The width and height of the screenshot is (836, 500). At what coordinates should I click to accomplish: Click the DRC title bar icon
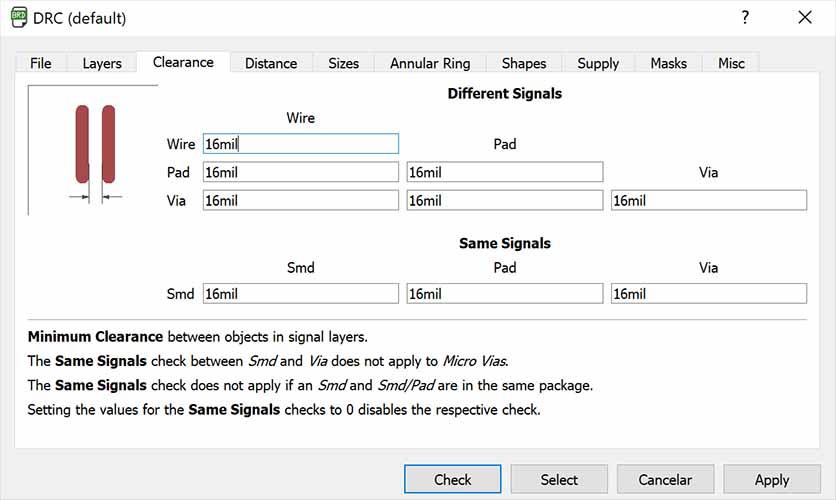click(18, 18)
